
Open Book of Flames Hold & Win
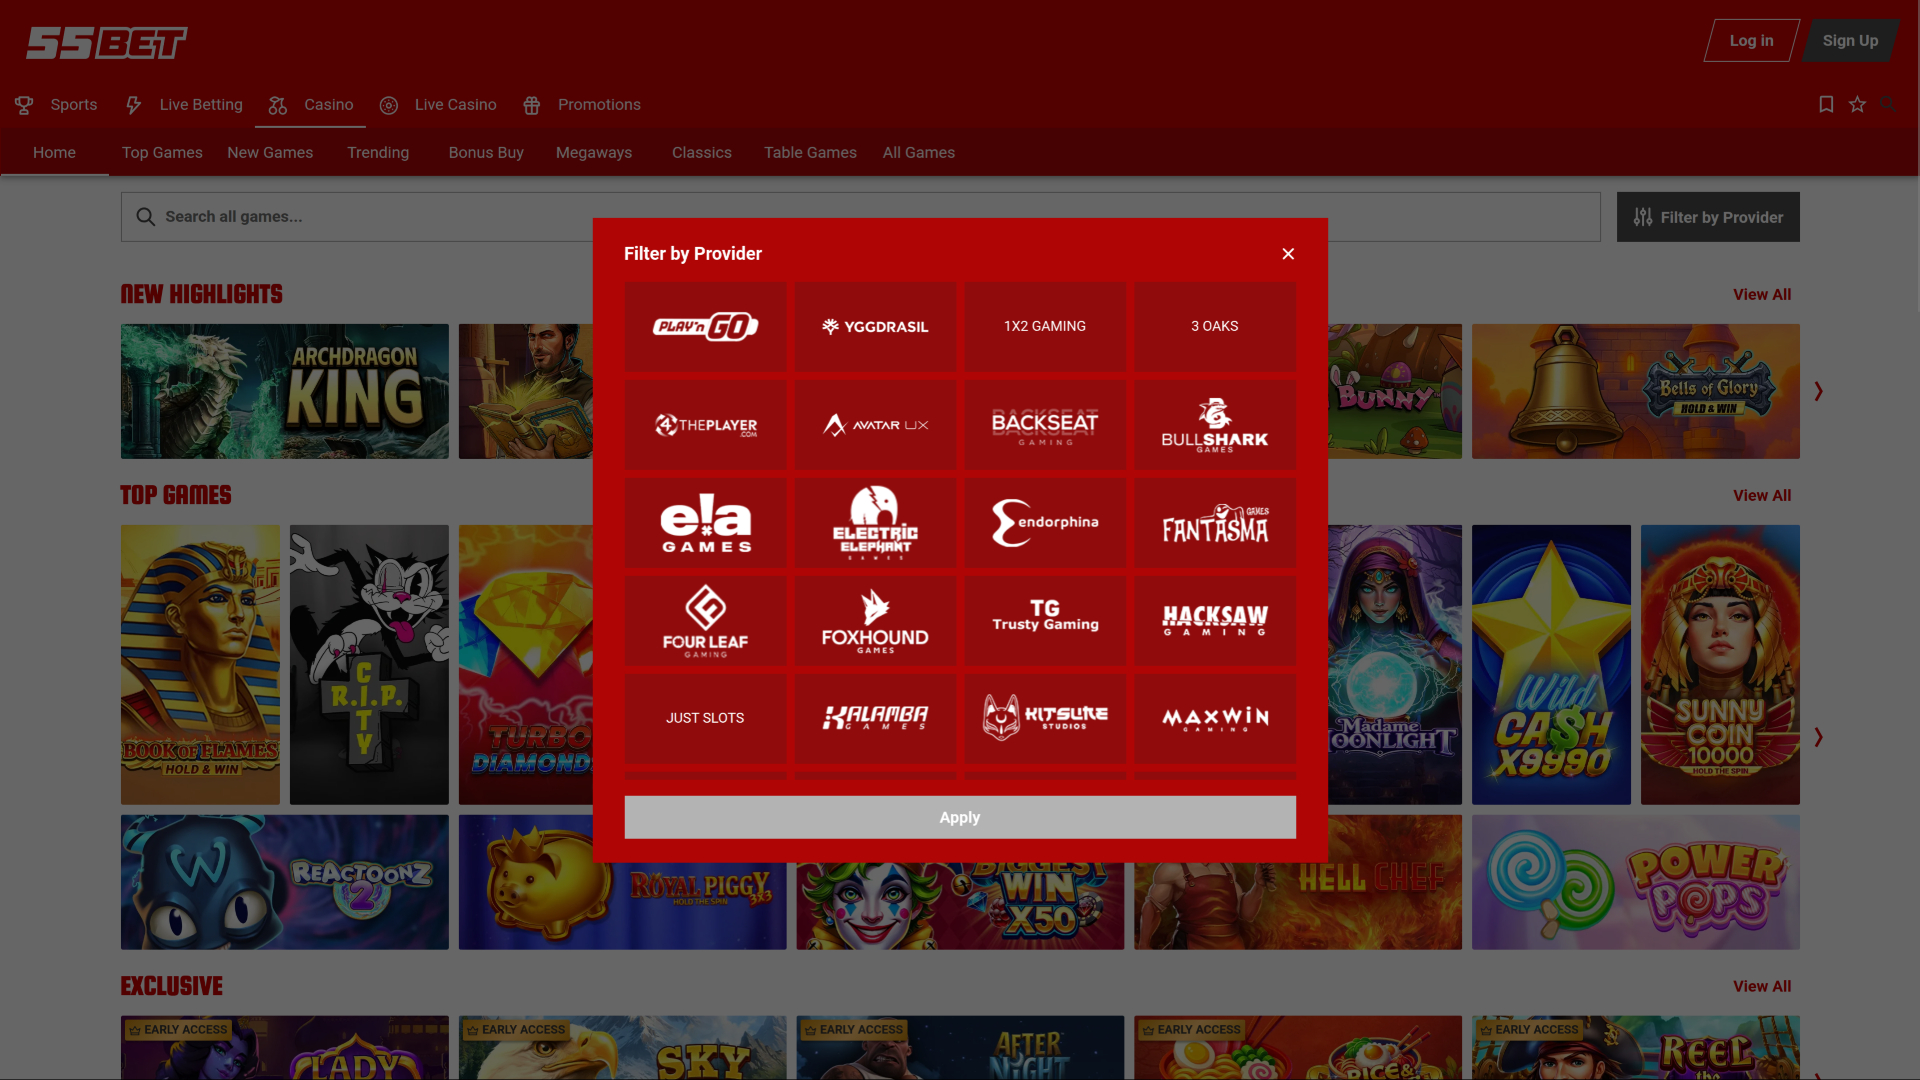(200, 665)
